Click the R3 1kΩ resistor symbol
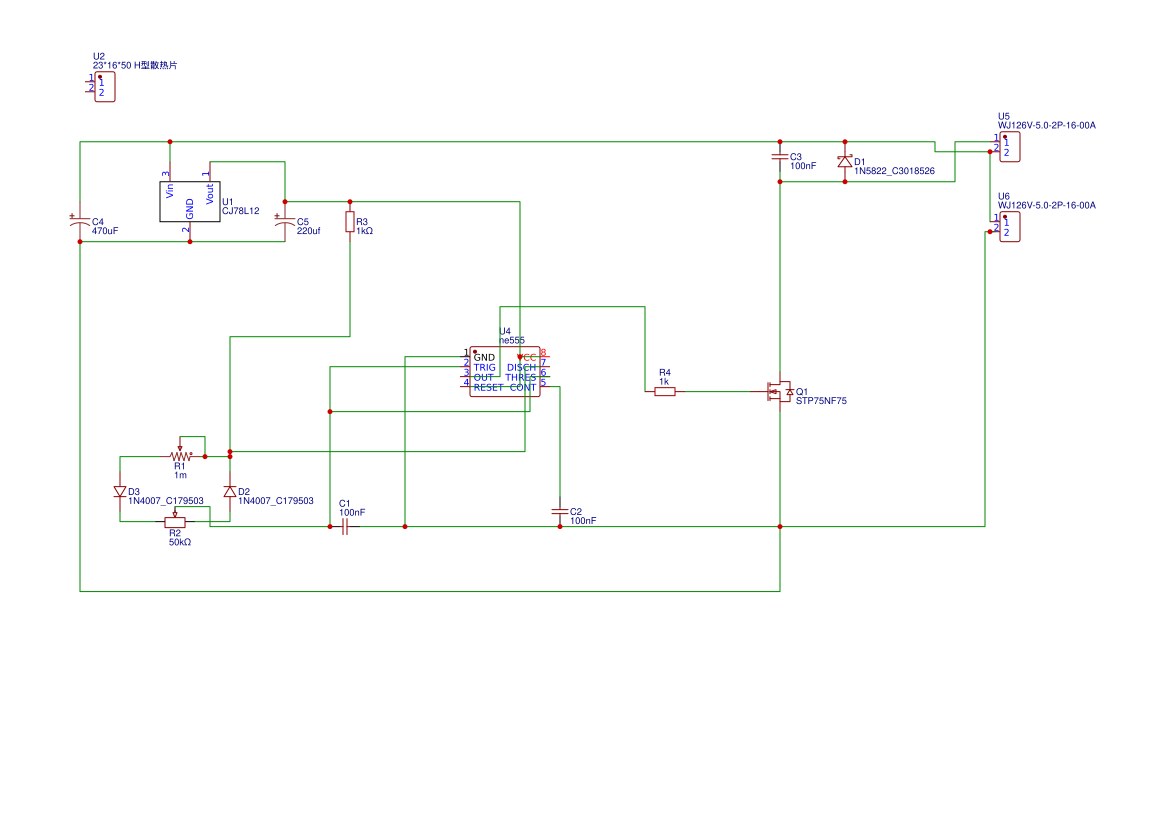This screenshot has width=1169, height=827. coord(350,221)
